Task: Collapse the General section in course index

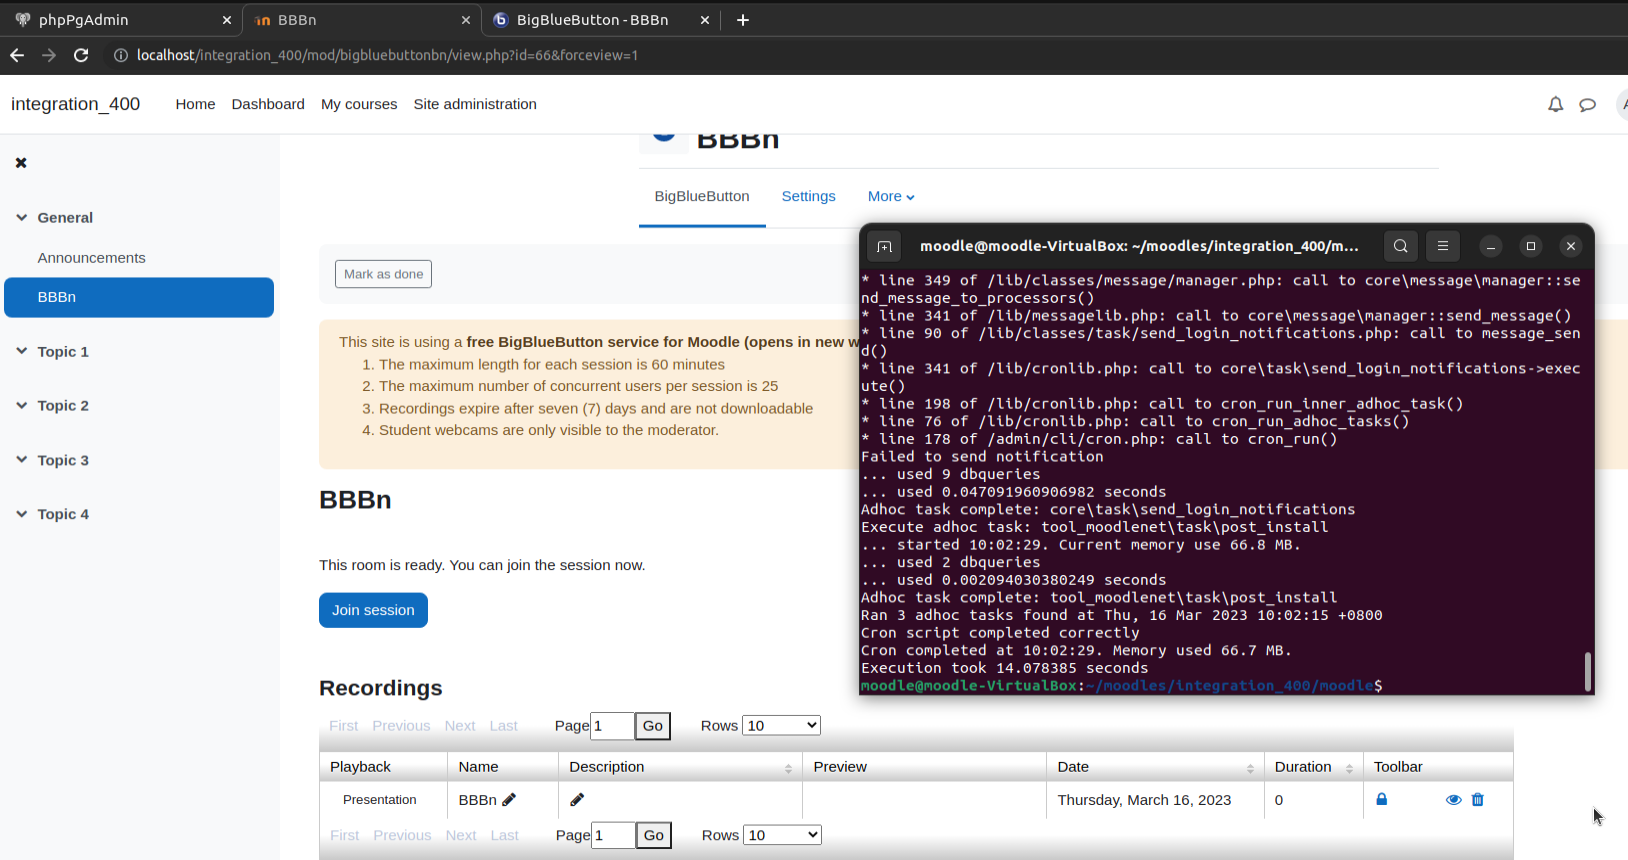Action: click(x=21, y=217)
